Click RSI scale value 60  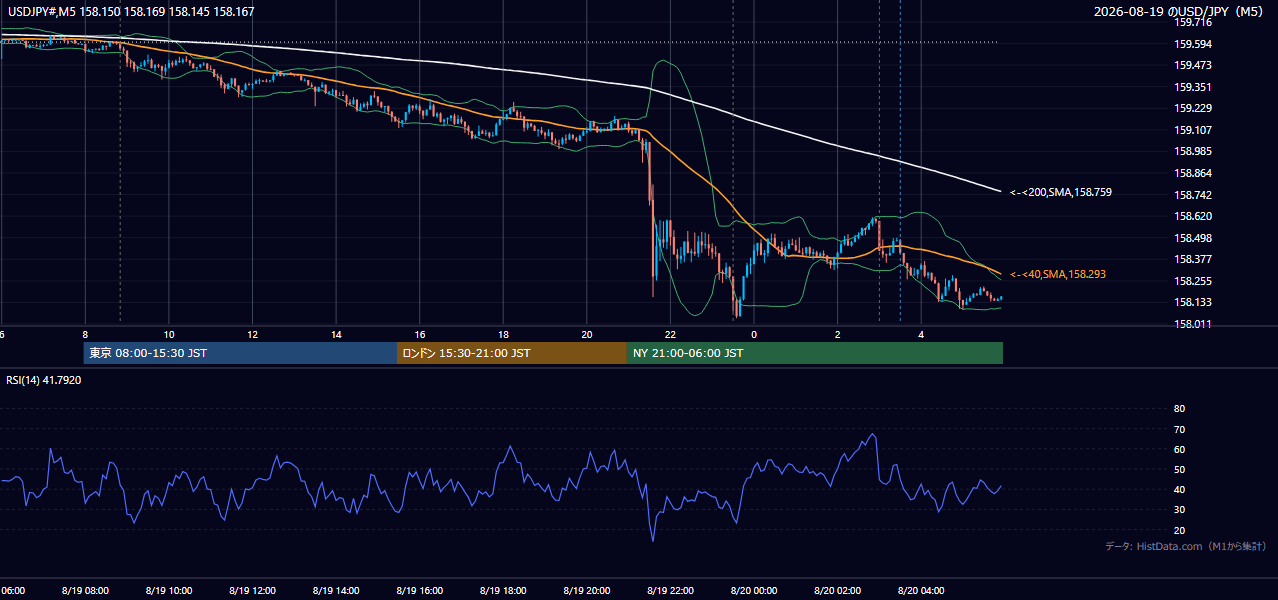pyautogui.click(x=1180, y=449)
